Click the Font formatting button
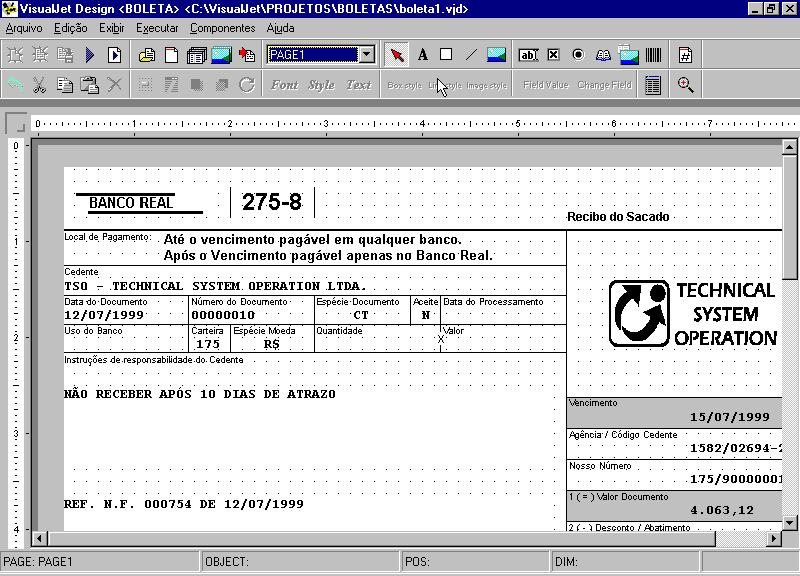This screenshot has width=800, height=576. point(285,85)
